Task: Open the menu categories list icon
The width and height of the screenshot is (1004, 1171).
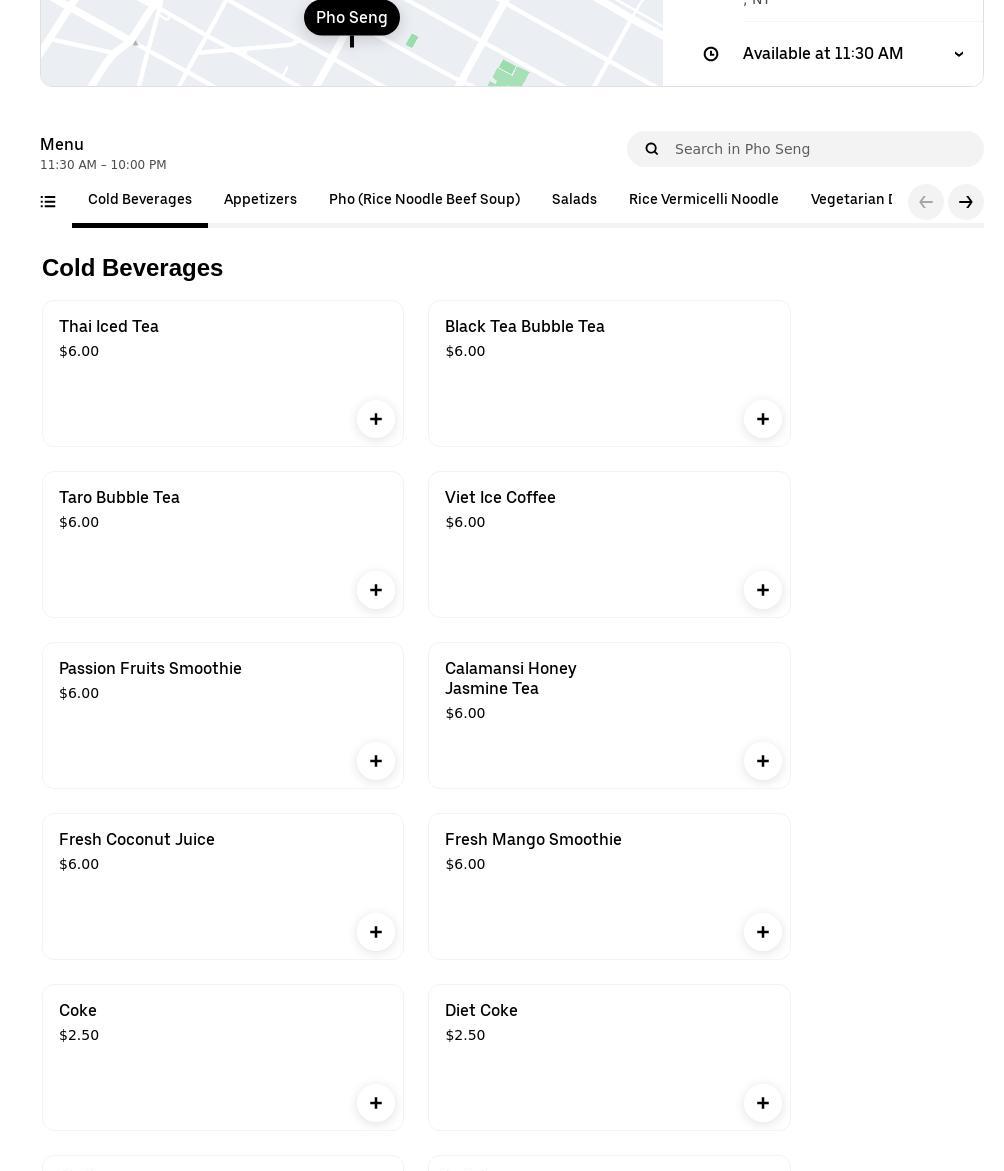Action: (x=48, y=202)
